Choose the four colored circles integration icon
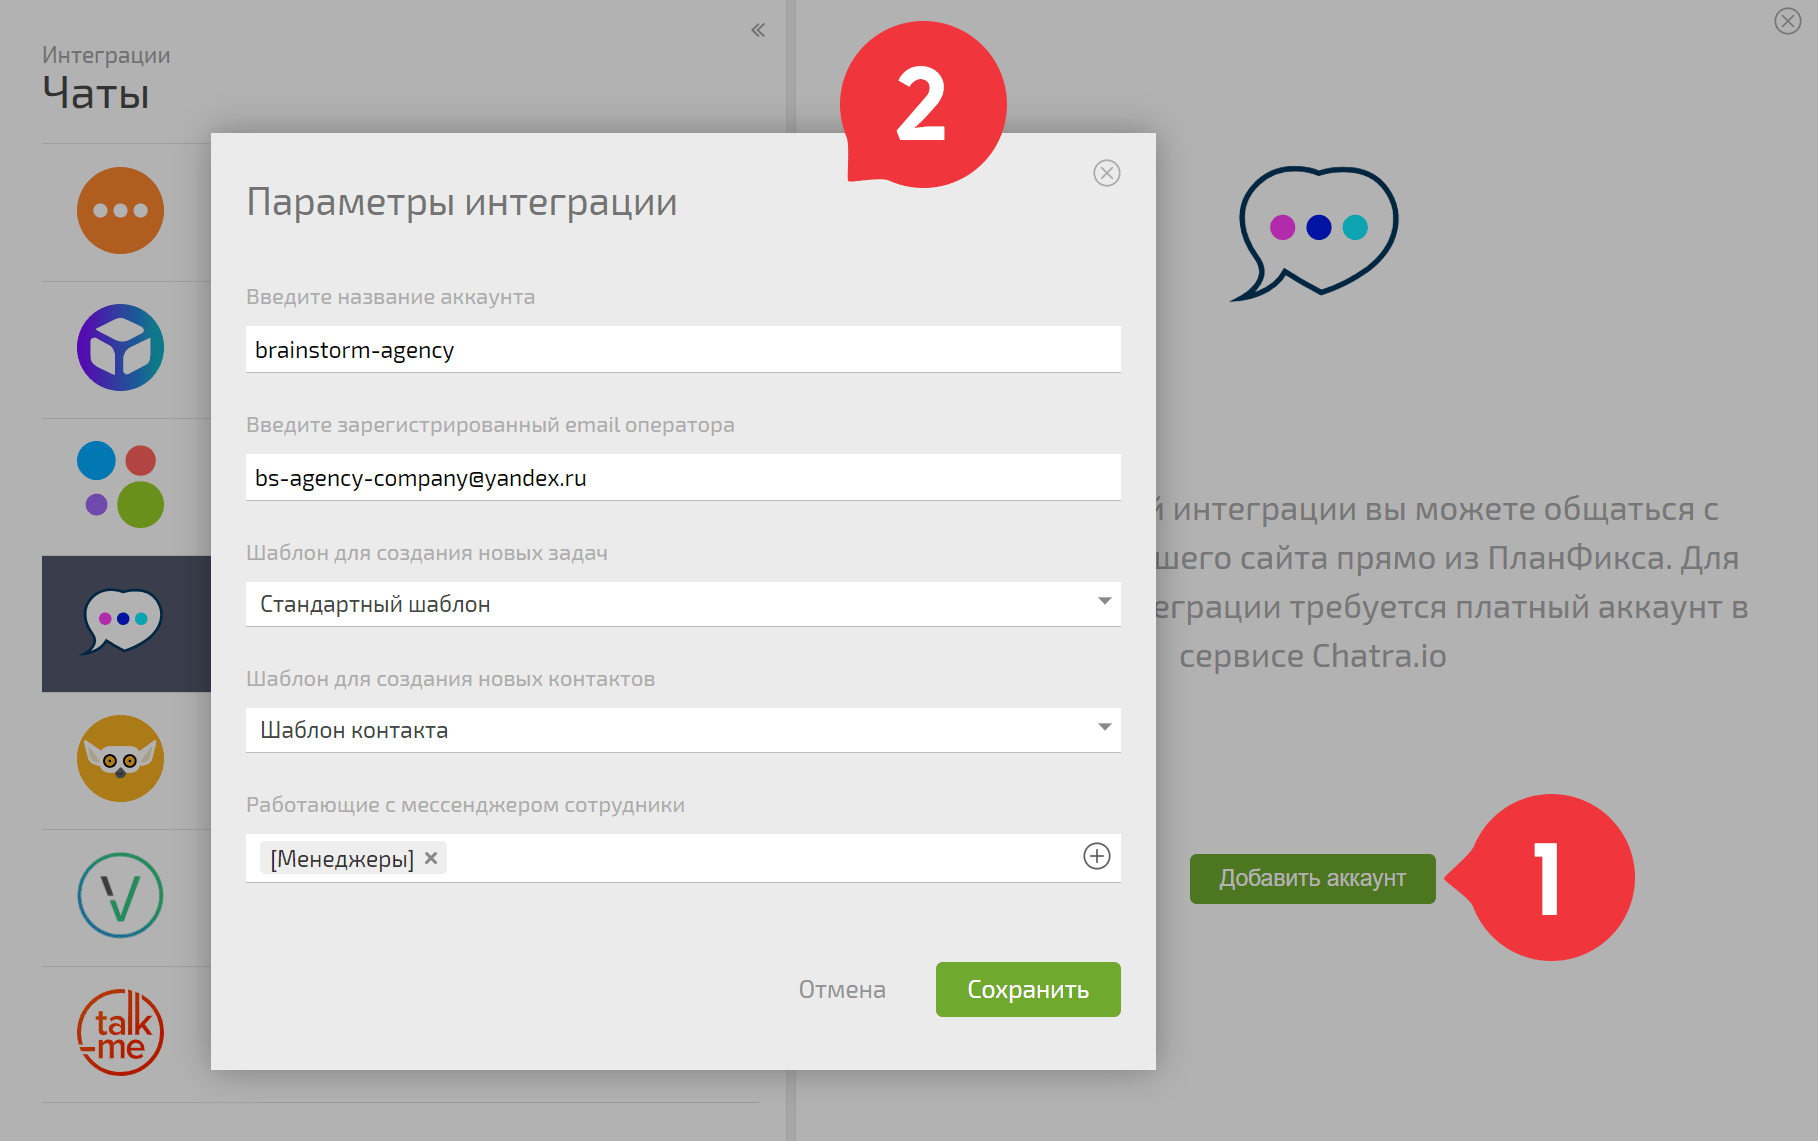The image size is (1818, 1141). pos(120,485)
